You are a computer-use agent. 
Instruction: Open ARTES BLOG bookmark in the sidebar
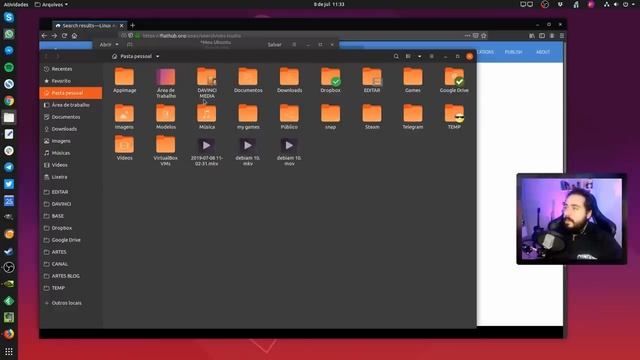(71, 276)
